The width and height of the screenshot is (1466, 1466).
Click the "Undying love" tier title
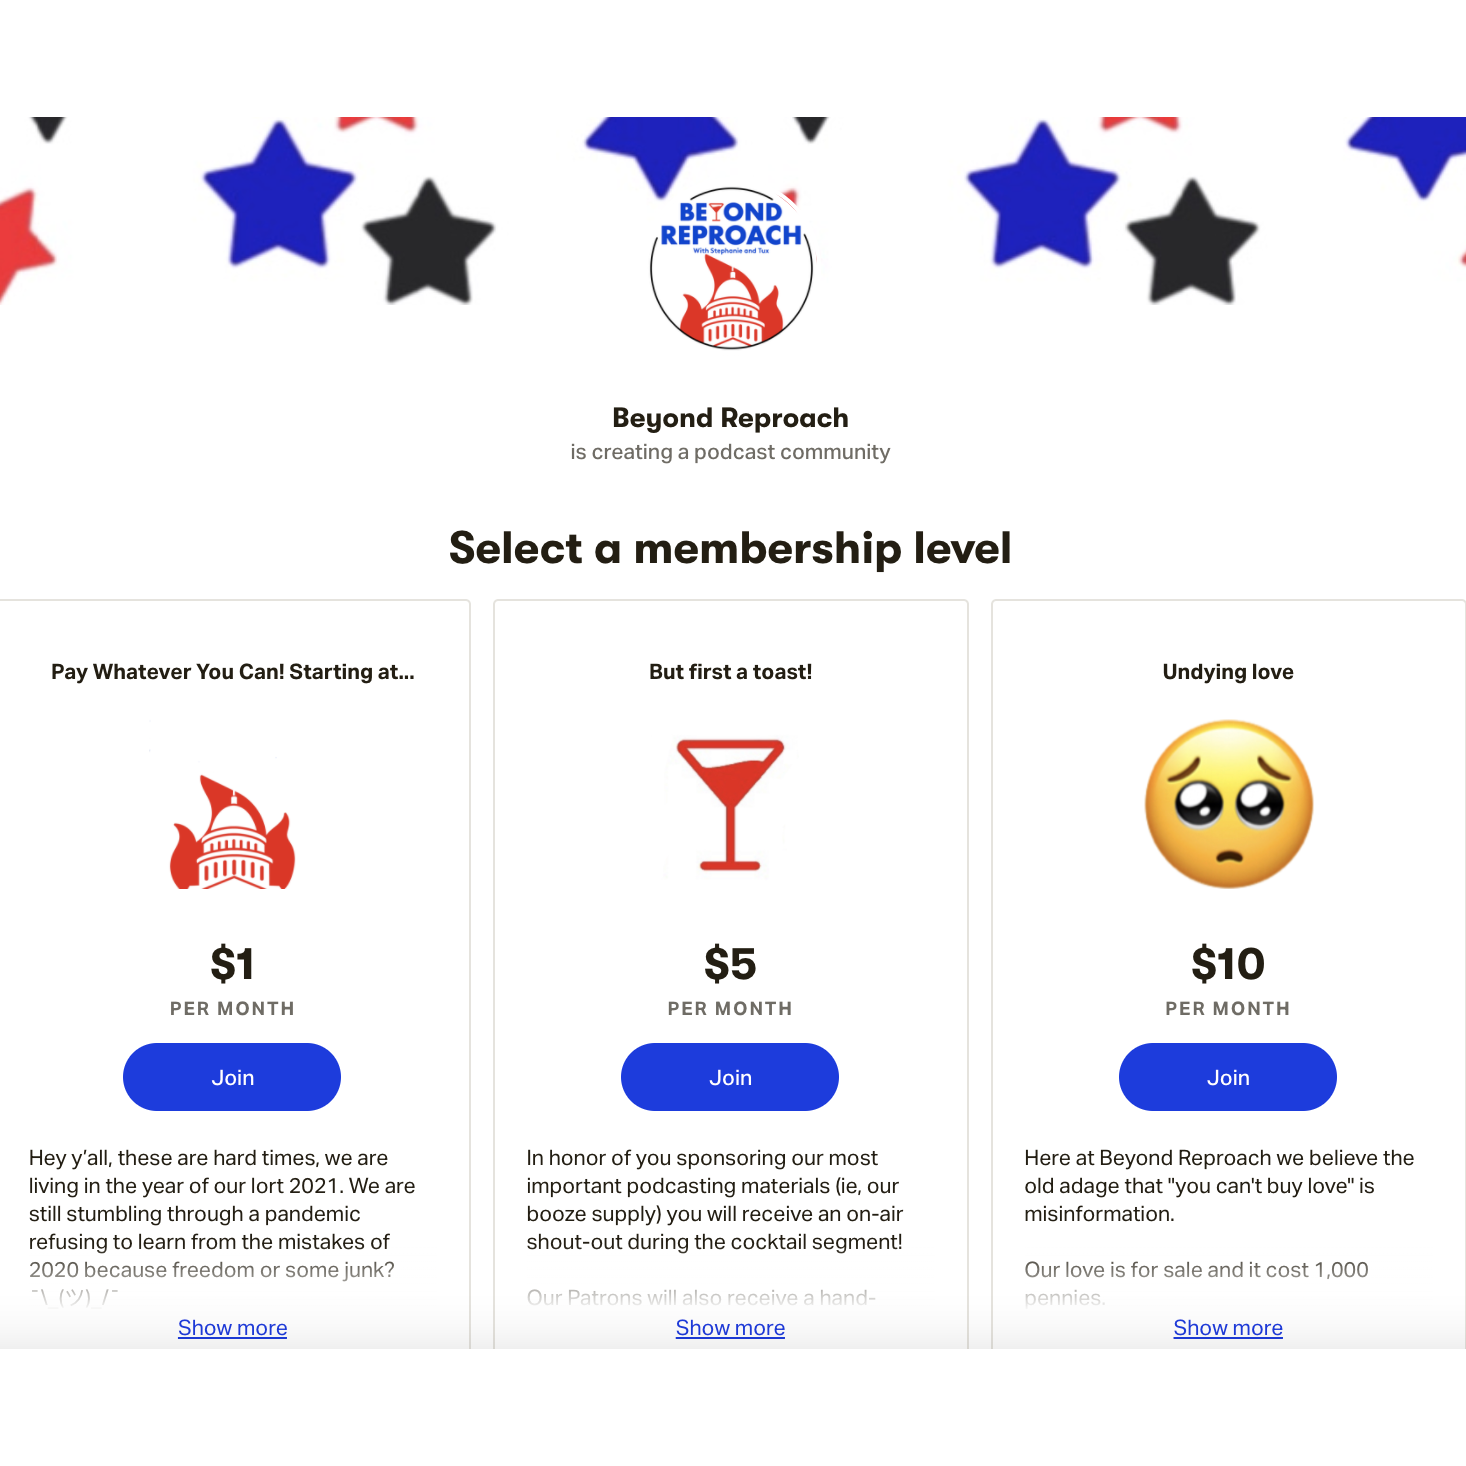click(x=1228, y=672)
